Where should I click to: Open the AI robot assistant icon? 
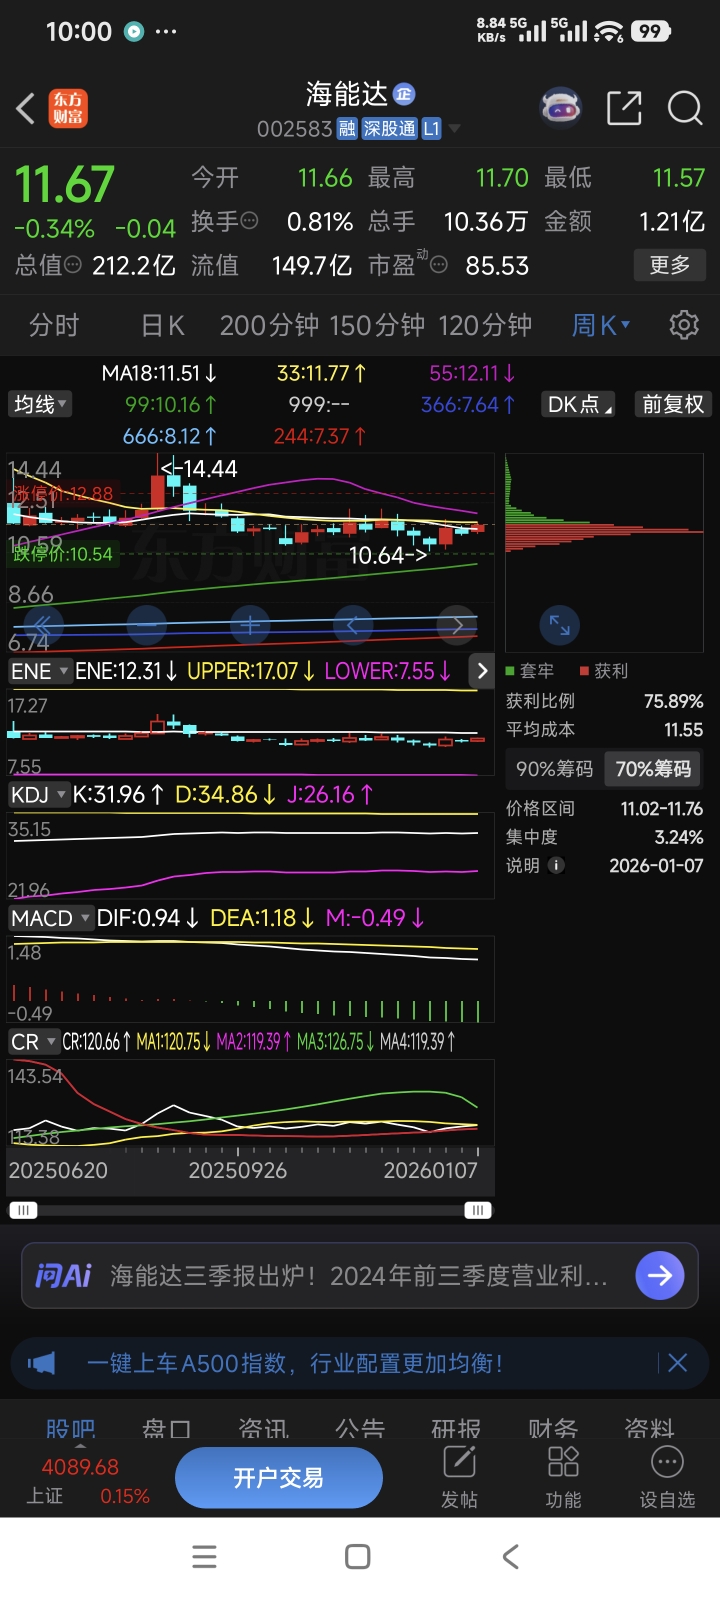pos(561,107)
